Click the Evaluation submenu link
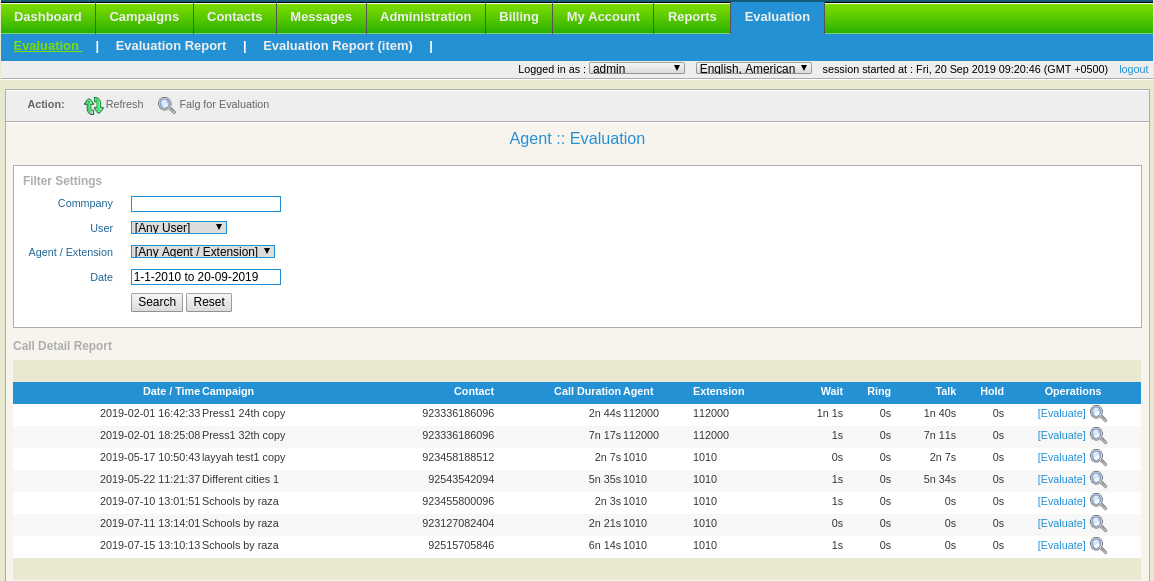The image size is (1154, 581). tap(47, 46)
